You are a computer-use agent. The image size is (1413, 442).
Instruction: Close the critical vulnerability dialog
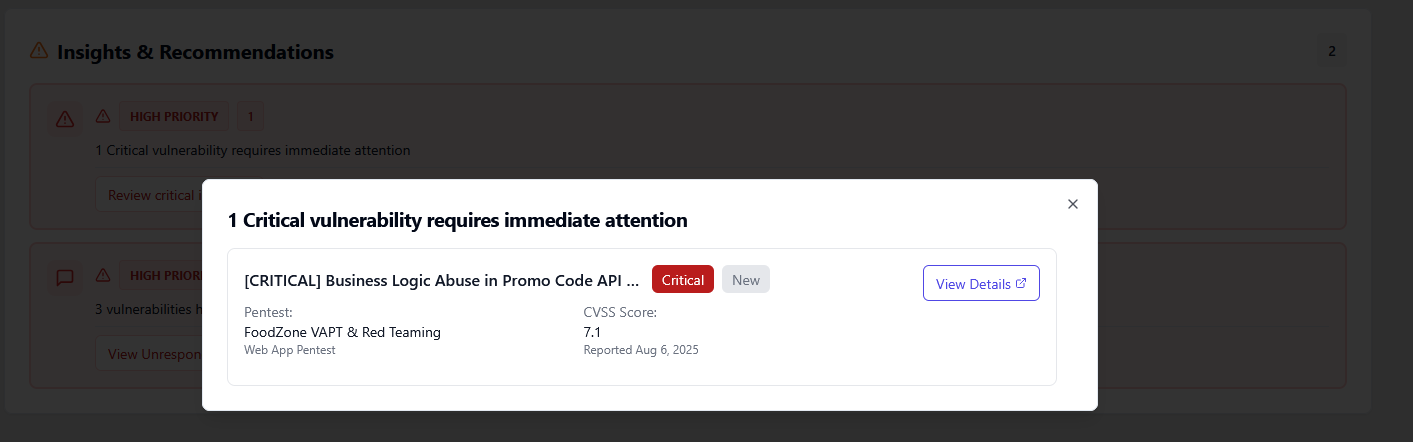pyautogui.click(x=1073, y=204)
